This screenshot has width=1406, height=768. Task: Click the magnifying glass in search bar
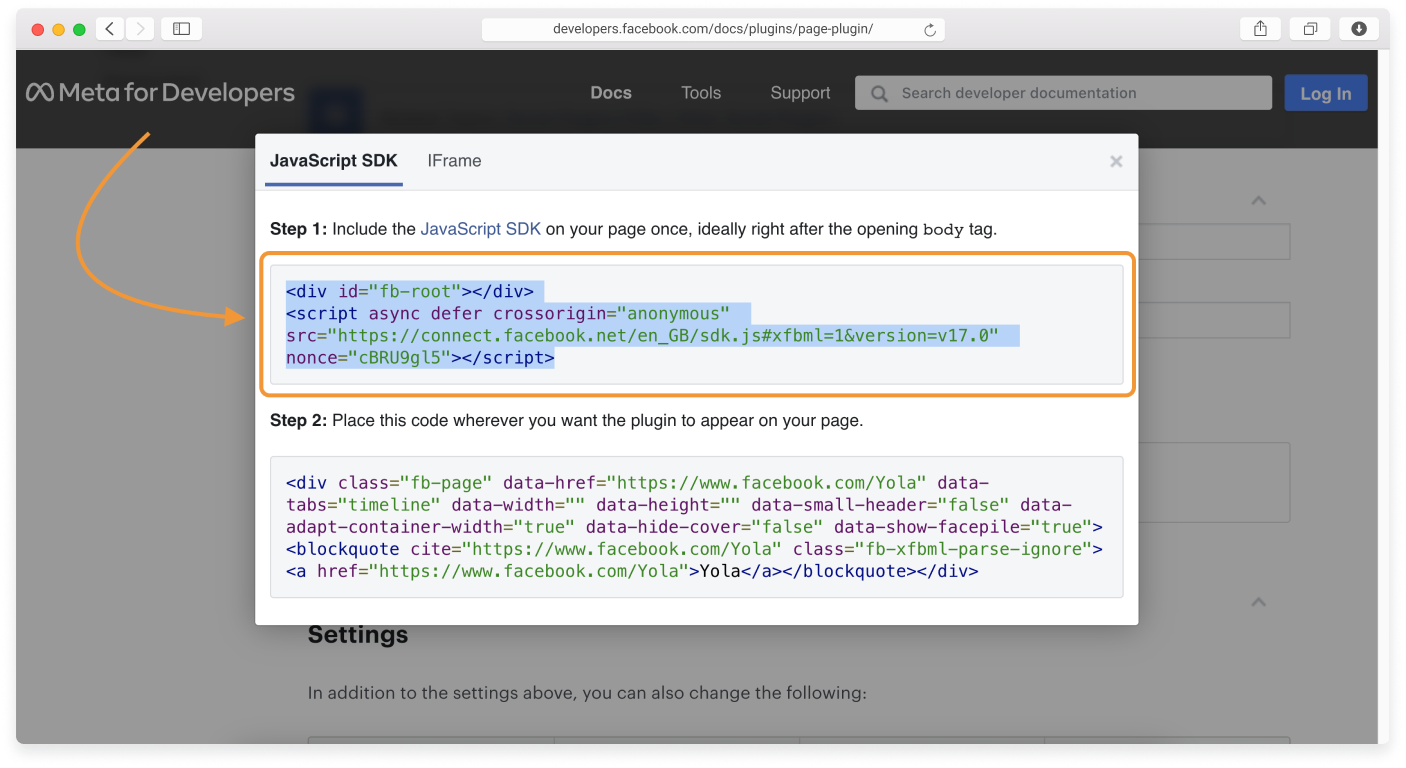click(878, 93)
